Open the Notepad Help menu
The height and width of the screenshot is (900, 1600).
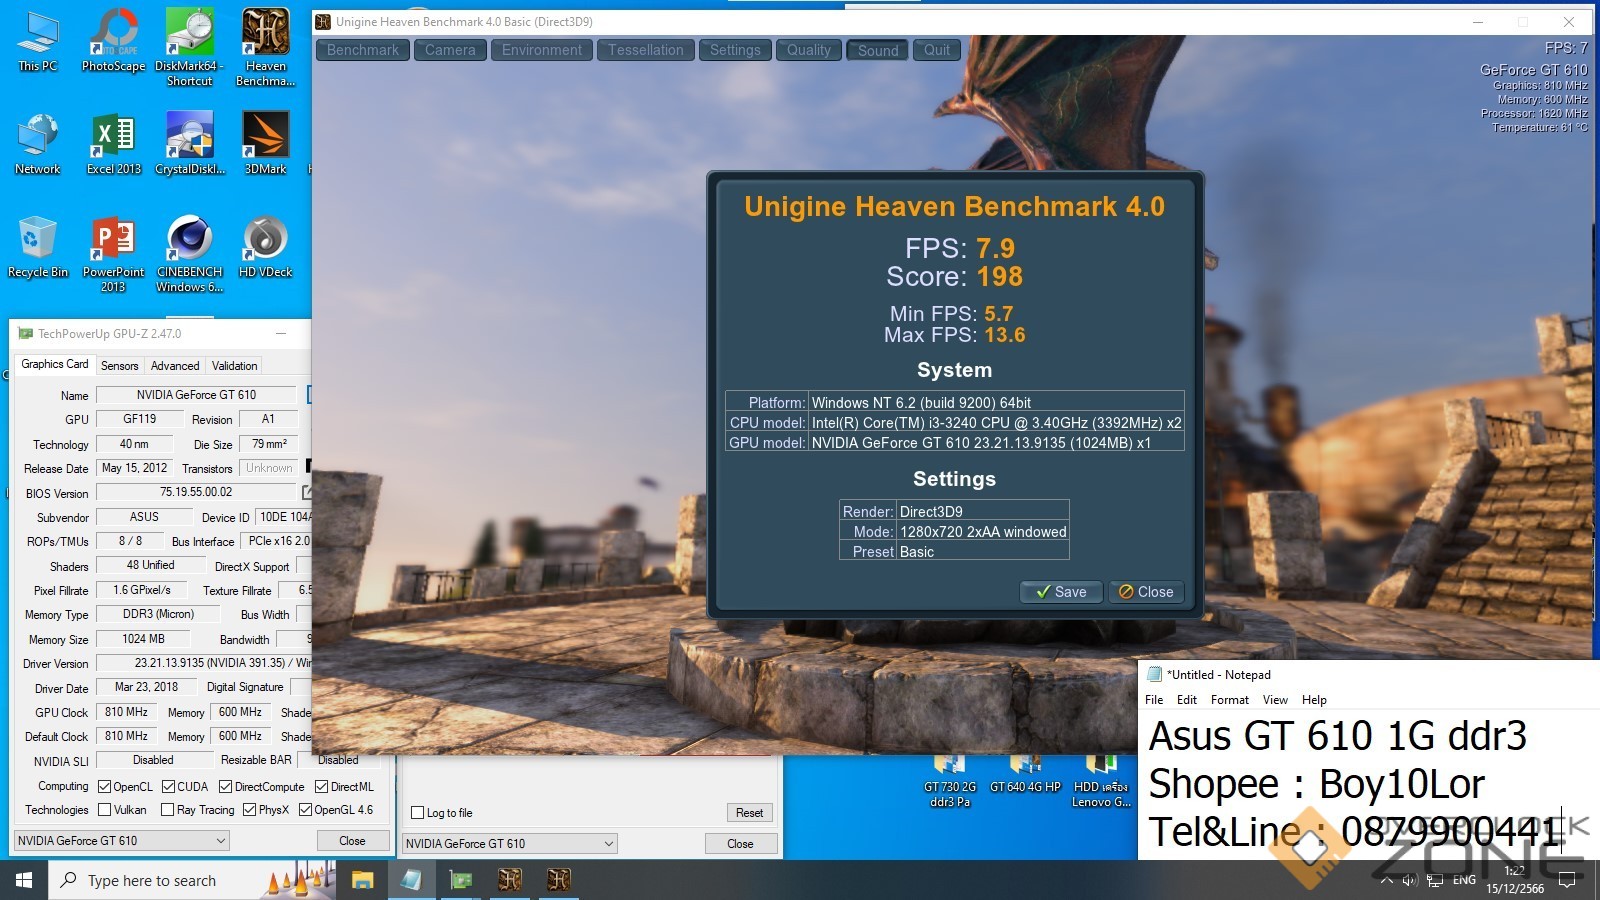coord(1314,700)
